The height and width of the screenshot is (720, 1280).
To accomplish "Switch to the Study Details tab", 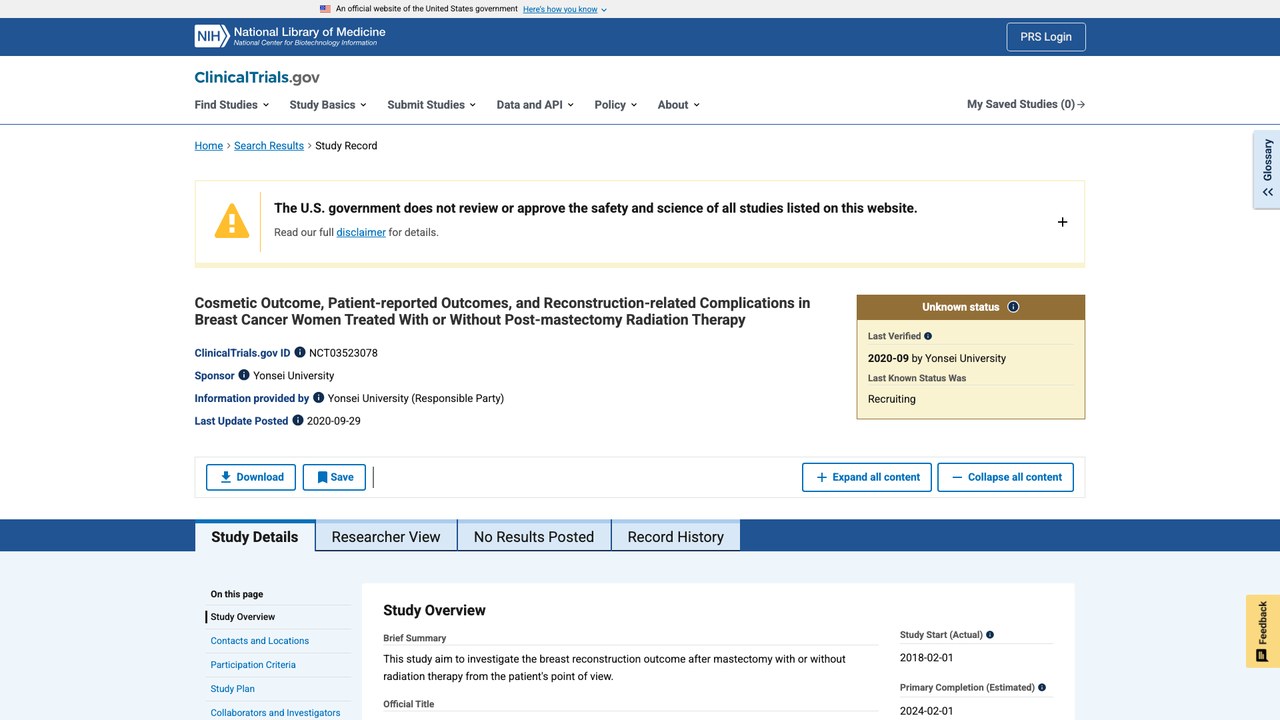I will (255, 536).
